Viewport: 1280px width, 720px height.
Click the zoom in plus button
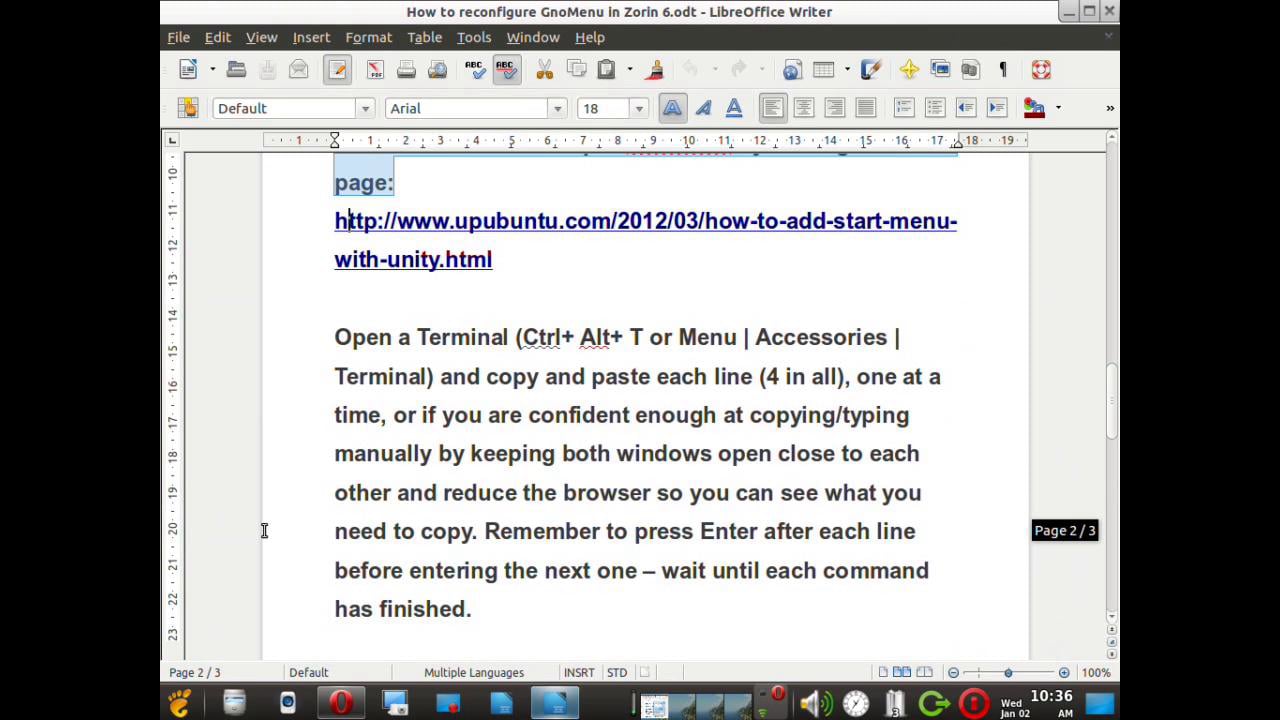(1064, 672)
